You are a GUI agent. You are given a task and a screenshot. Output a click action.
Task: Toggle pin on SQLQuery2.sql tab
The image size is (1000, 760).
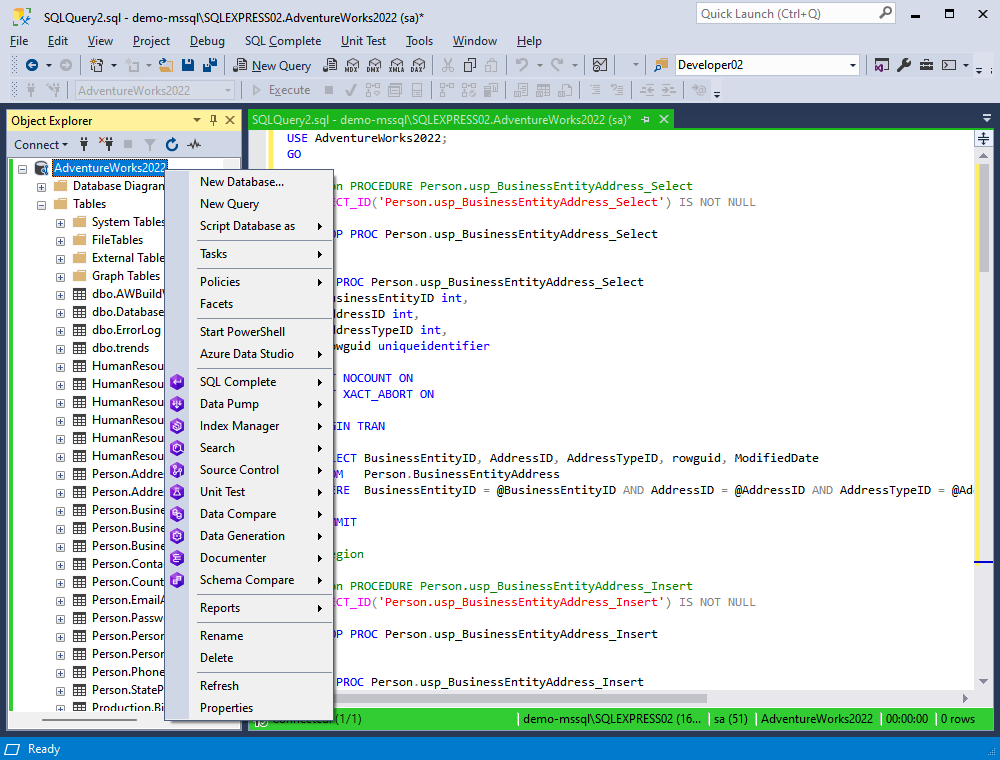645,119
